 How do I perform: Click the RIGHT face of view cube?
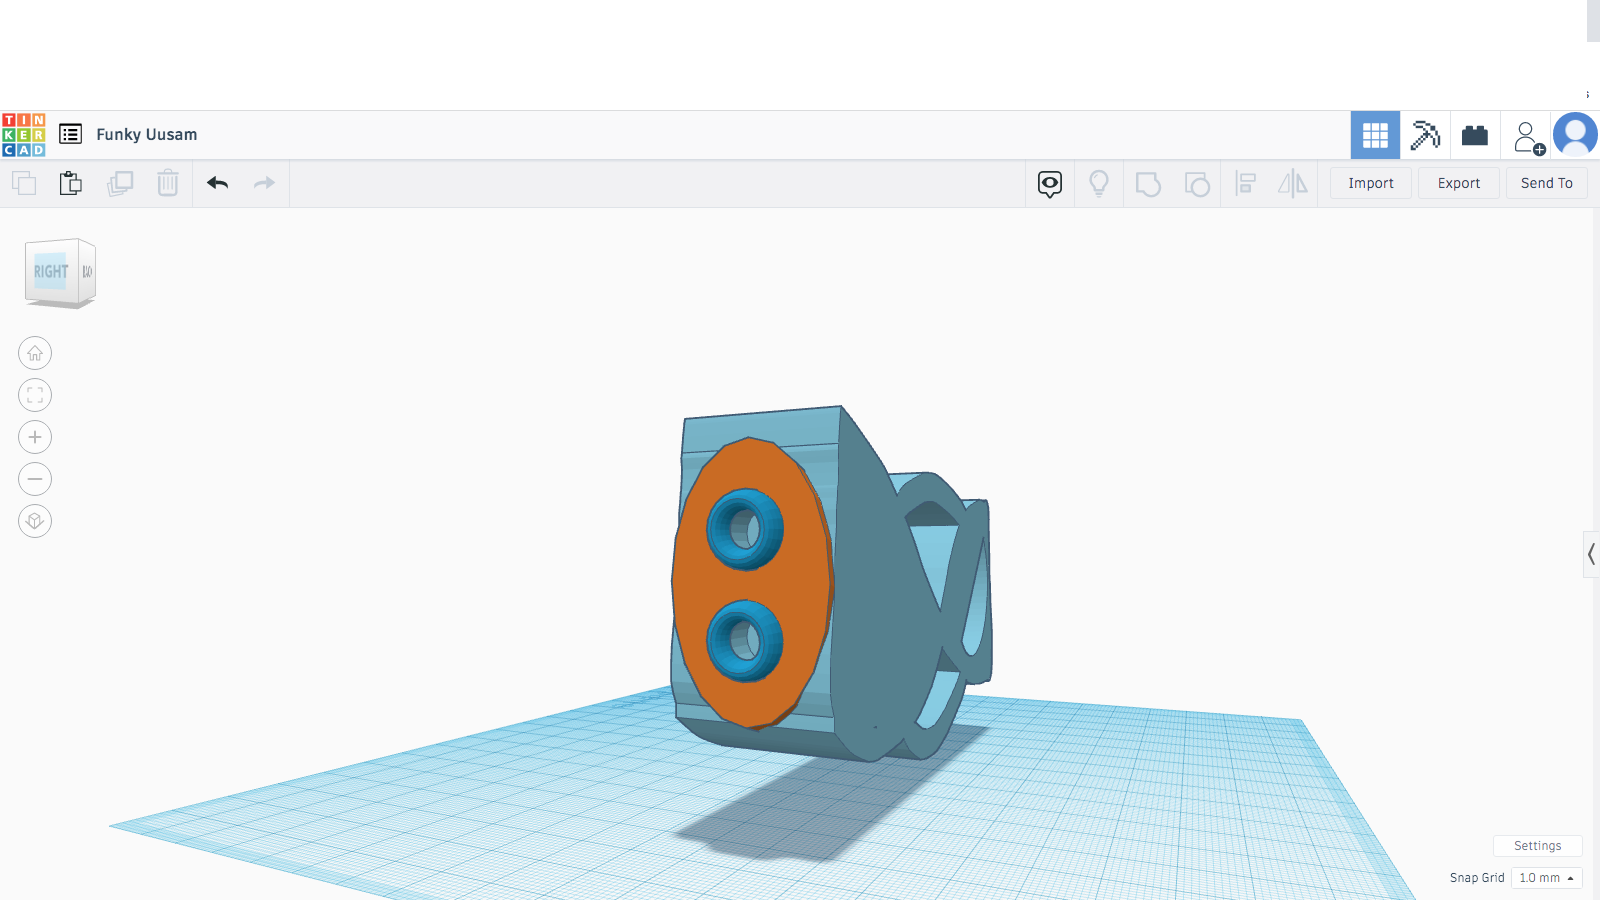[x=51, y=271]
